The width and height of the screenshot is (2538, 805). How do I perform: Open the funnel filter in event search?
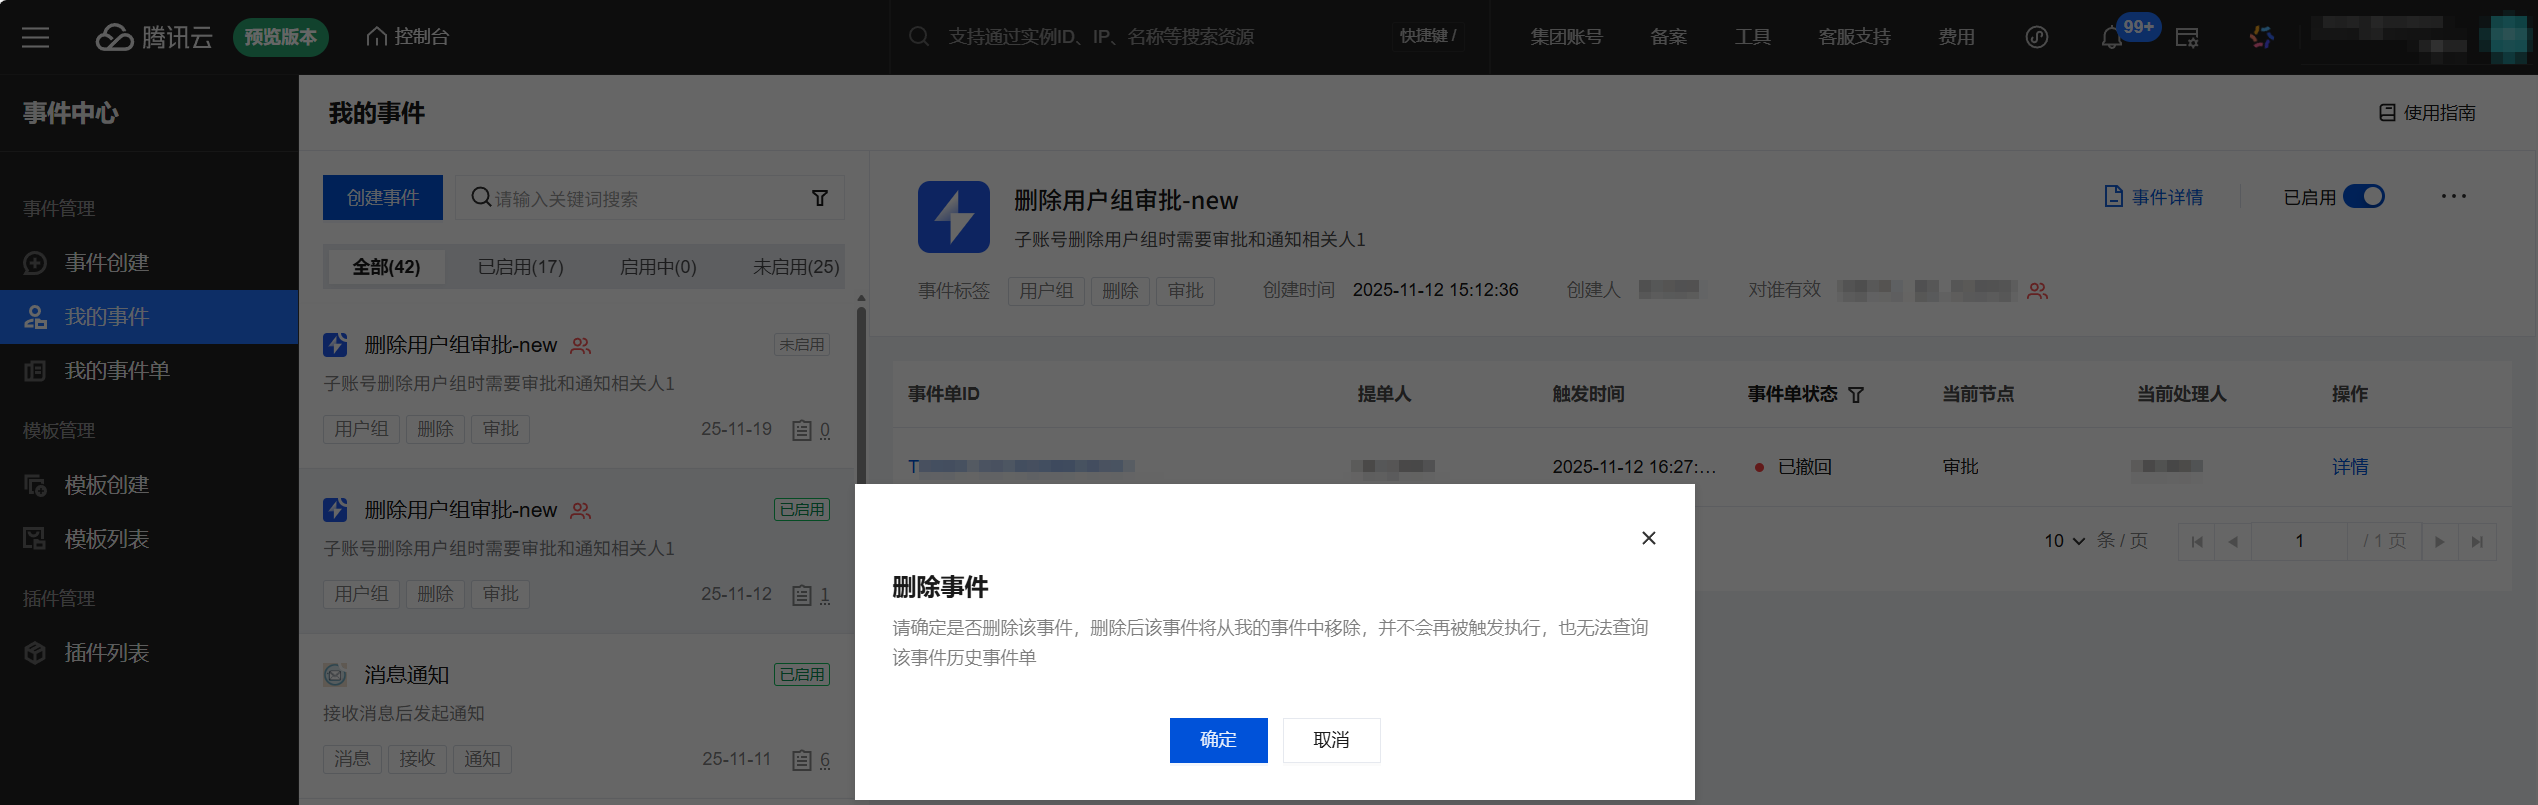click(x=820, y=198)
